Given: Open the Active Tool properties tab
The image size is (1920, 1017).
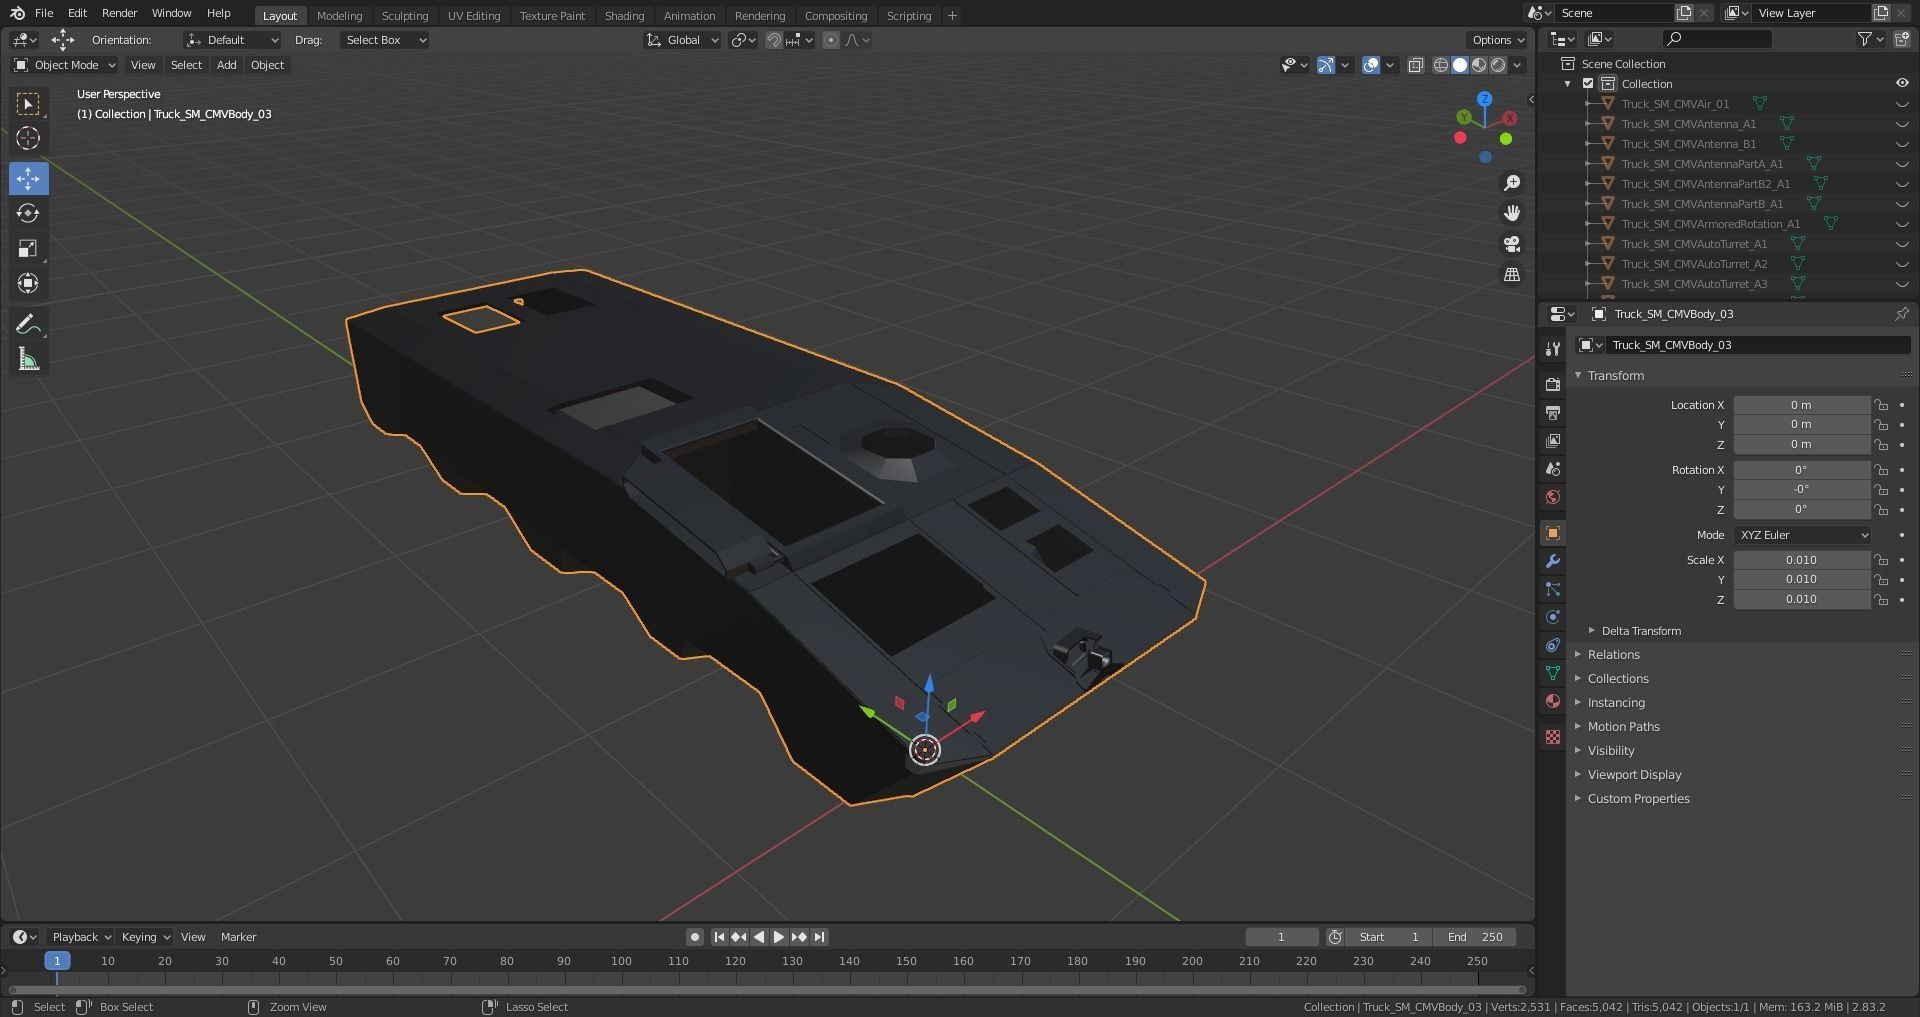Looking at the screenshot, I should (1553, 349).
